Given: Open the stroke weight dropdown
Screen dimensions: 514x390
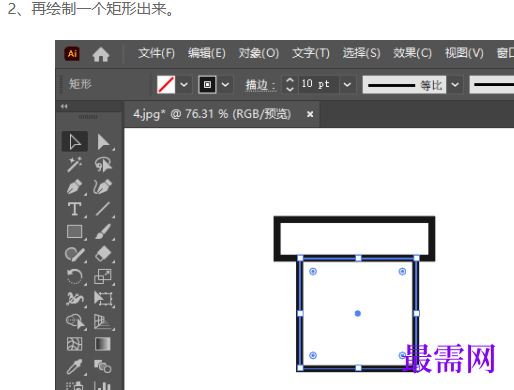Looking at the screenshot, I should pyautogui.click(x=347, y=85).
